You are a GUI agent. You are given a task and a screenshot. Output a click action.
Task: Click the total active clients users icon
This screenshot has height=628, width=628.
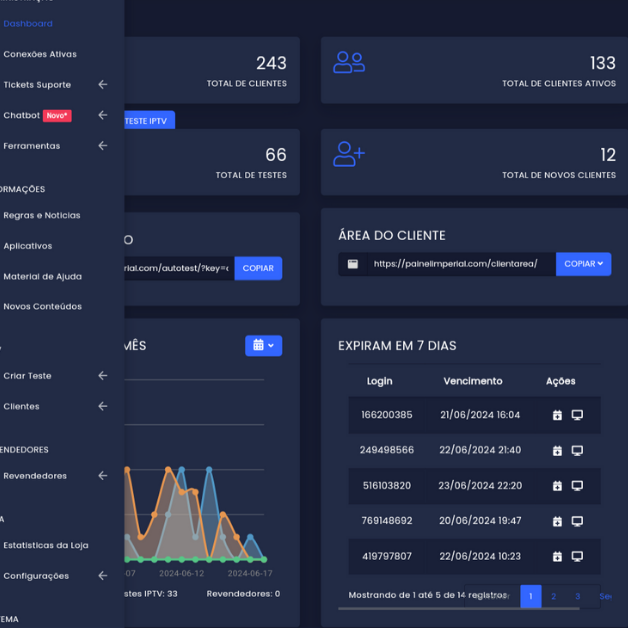tap(349, 62)
